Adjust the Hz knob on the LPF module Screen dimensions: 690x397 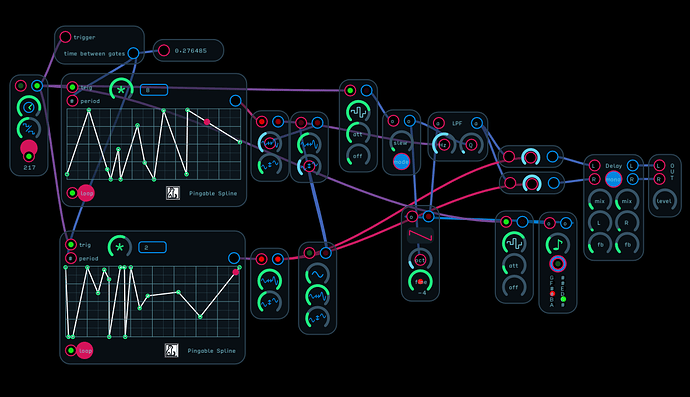(443, 144)
